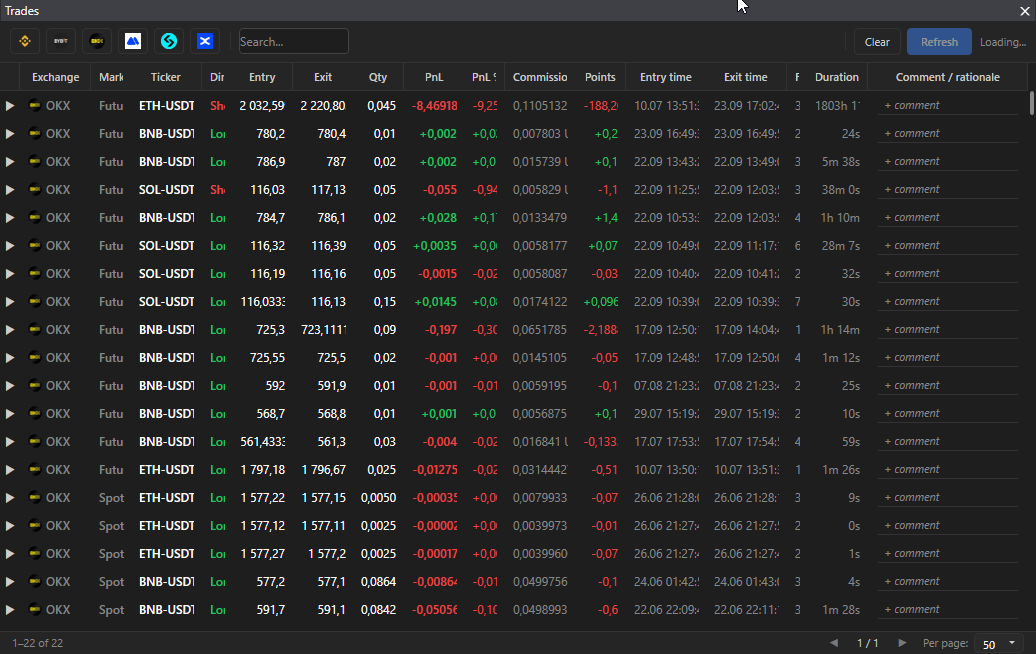Filter trades by Binance exchange icon
The image size is (1036, 654).
[x=25, y=42]
